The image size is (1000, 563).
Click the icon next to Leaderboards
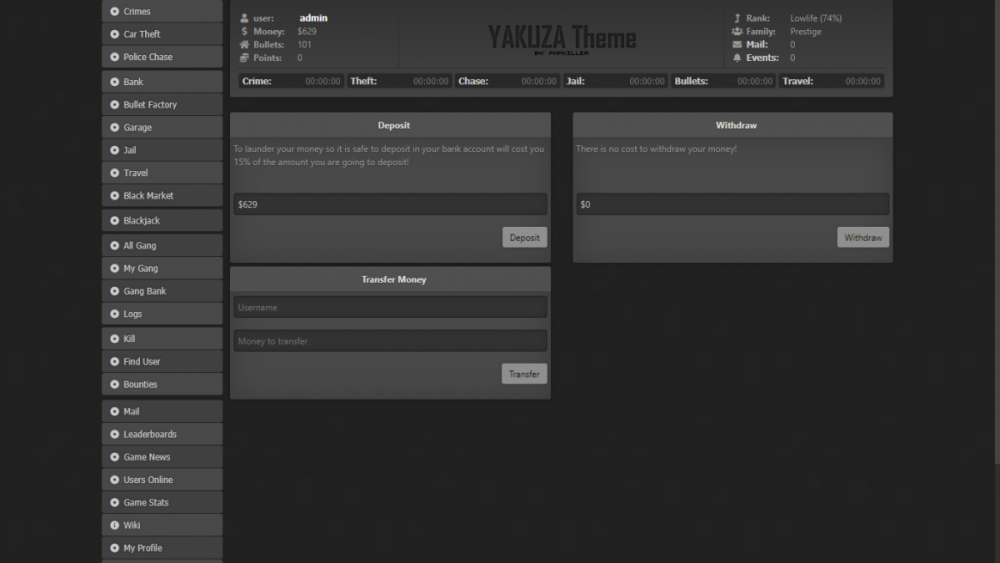(114, 434)
